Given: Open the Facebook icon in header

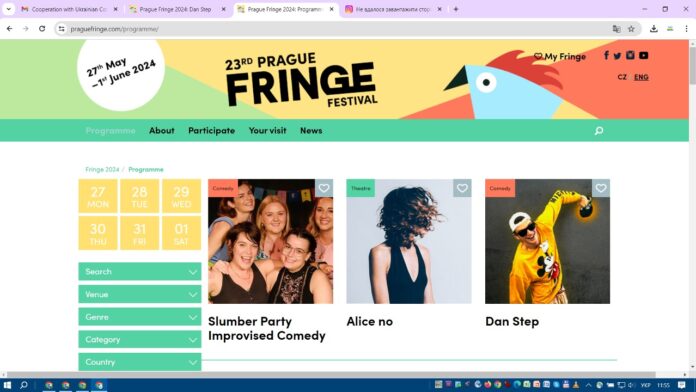Looking at the screenshot, I should point(606,55).
